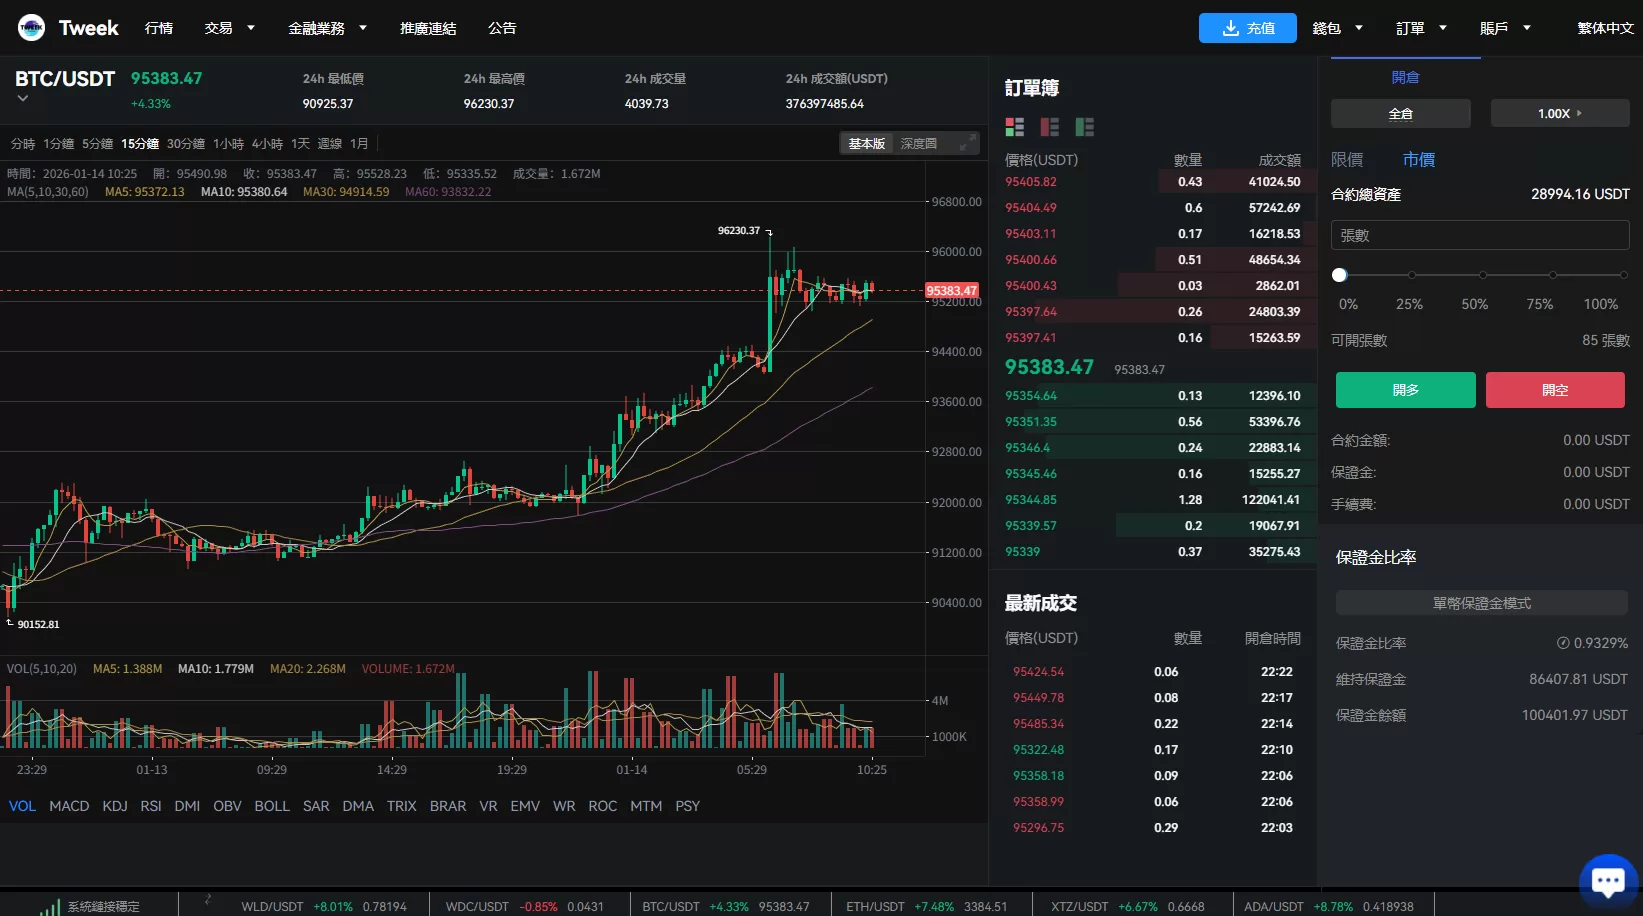Click the Tweek logo icon
1643x916 pixels.
[x=31, y=27]
